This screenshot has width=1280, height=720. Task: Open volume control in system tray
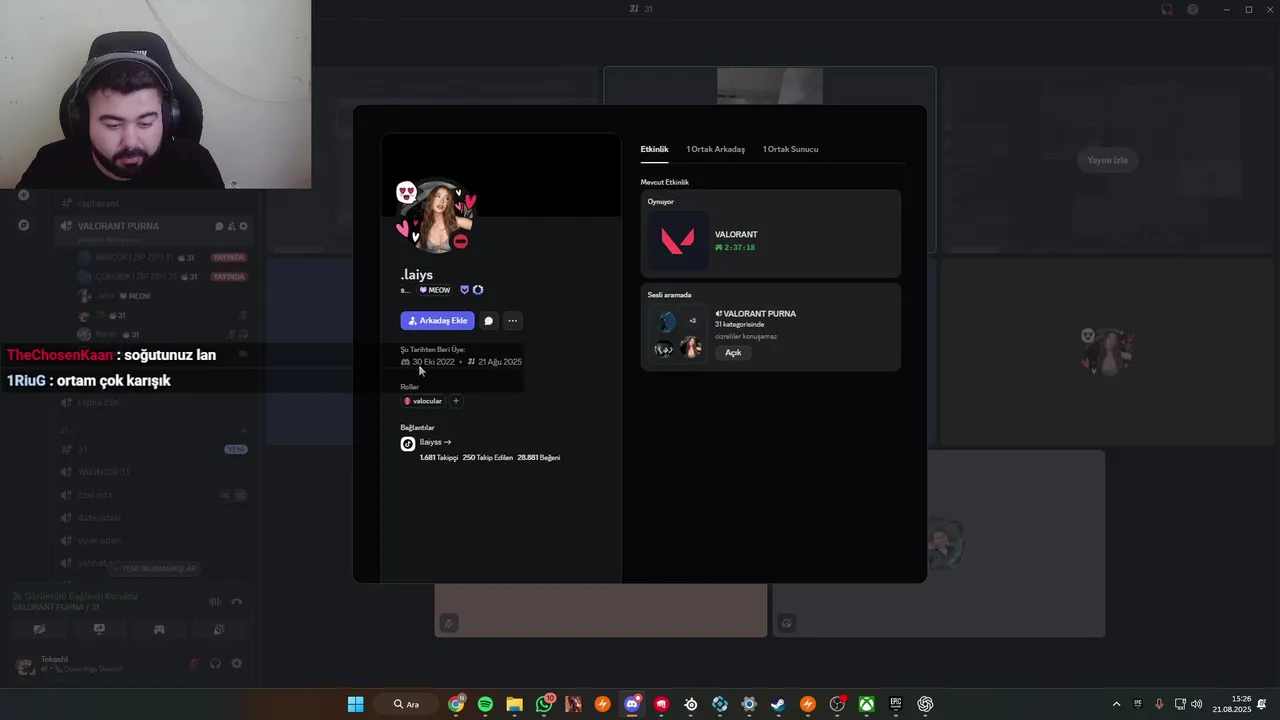click(1196, 704)
